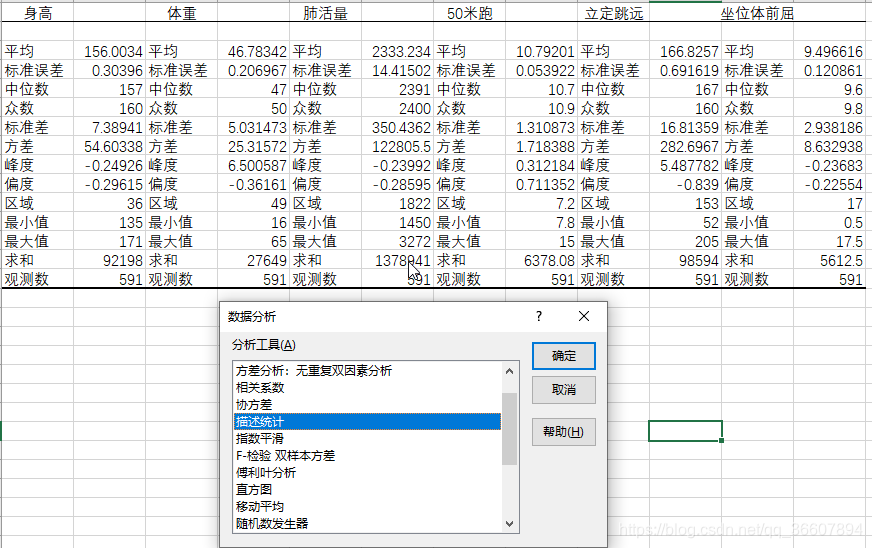Close the 数据分析 dialog
Screen dimensions: 872x548
point(583,316)
